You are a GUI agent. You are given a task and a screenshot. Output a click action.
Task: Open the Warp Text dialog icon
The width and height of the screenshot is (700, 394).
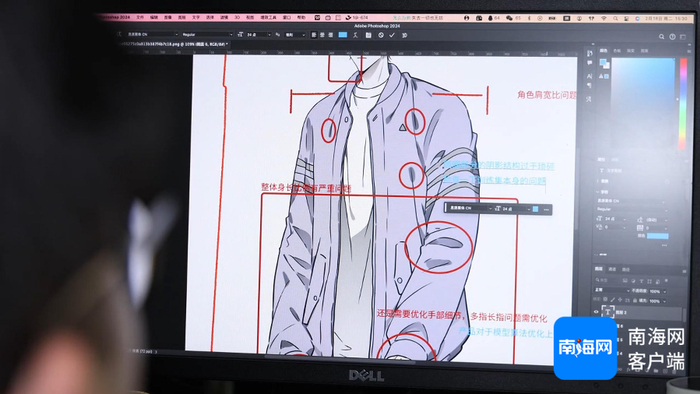pos(356,35)
